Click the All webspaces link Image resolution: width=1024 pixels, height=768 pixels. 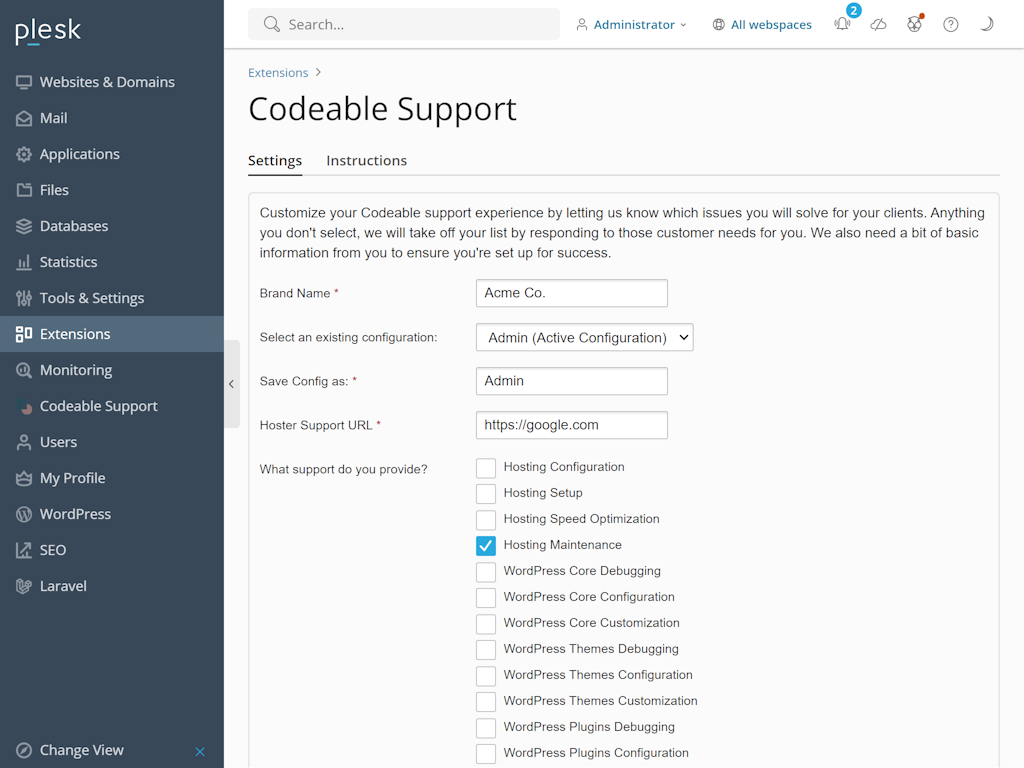(x=771, y=25)
